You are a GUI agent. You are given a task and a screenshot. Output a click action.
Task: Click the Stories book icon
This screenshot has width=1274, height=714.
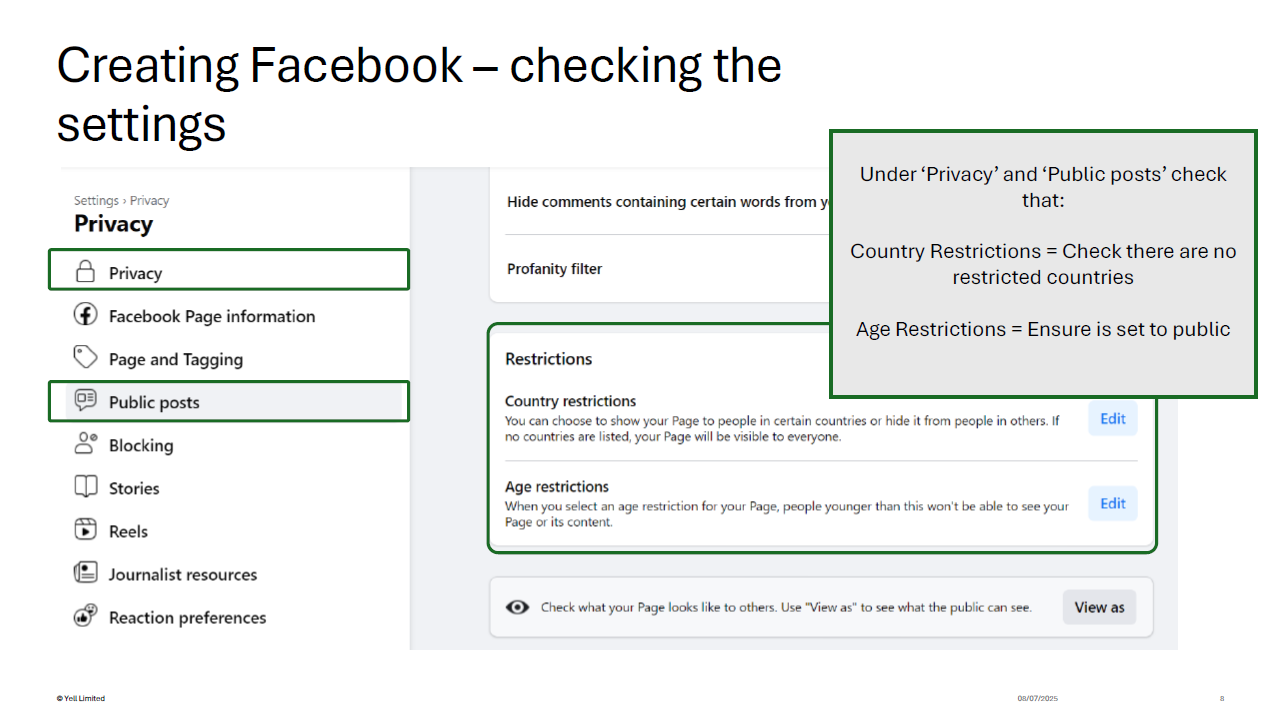point(86,487)
